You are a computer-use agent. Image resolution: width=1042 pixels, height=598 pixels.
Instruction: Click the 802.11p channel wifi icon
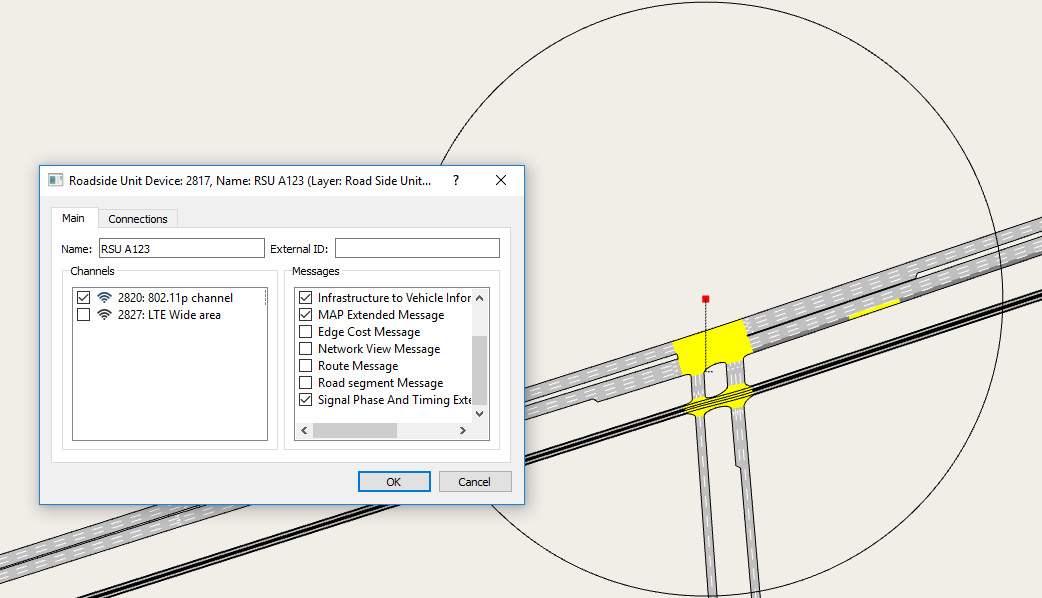[104, 298]
